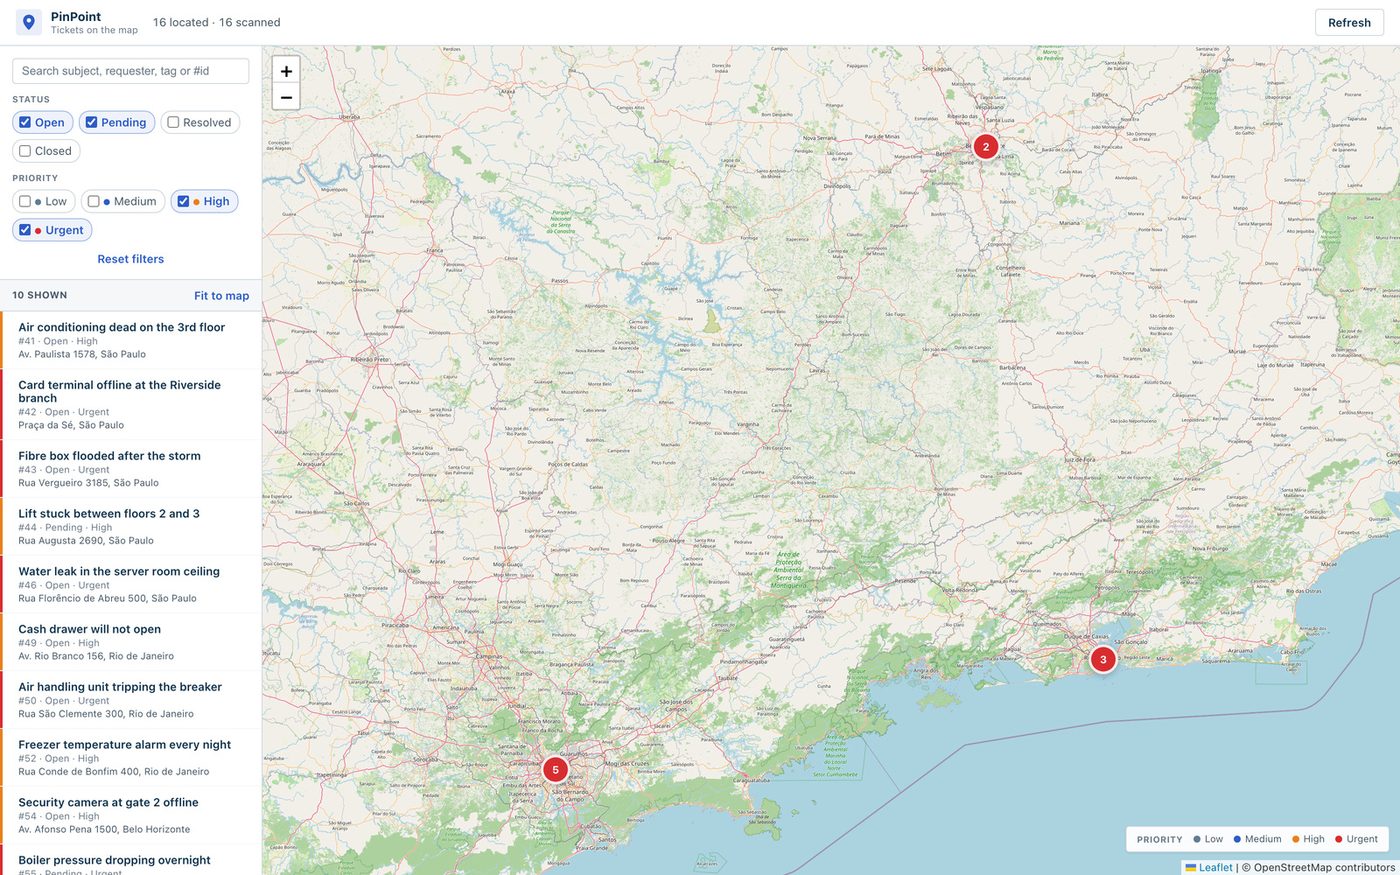Zoom in on the map
The width and height of the screenshot is (1400, 875).
pos(286,71)
